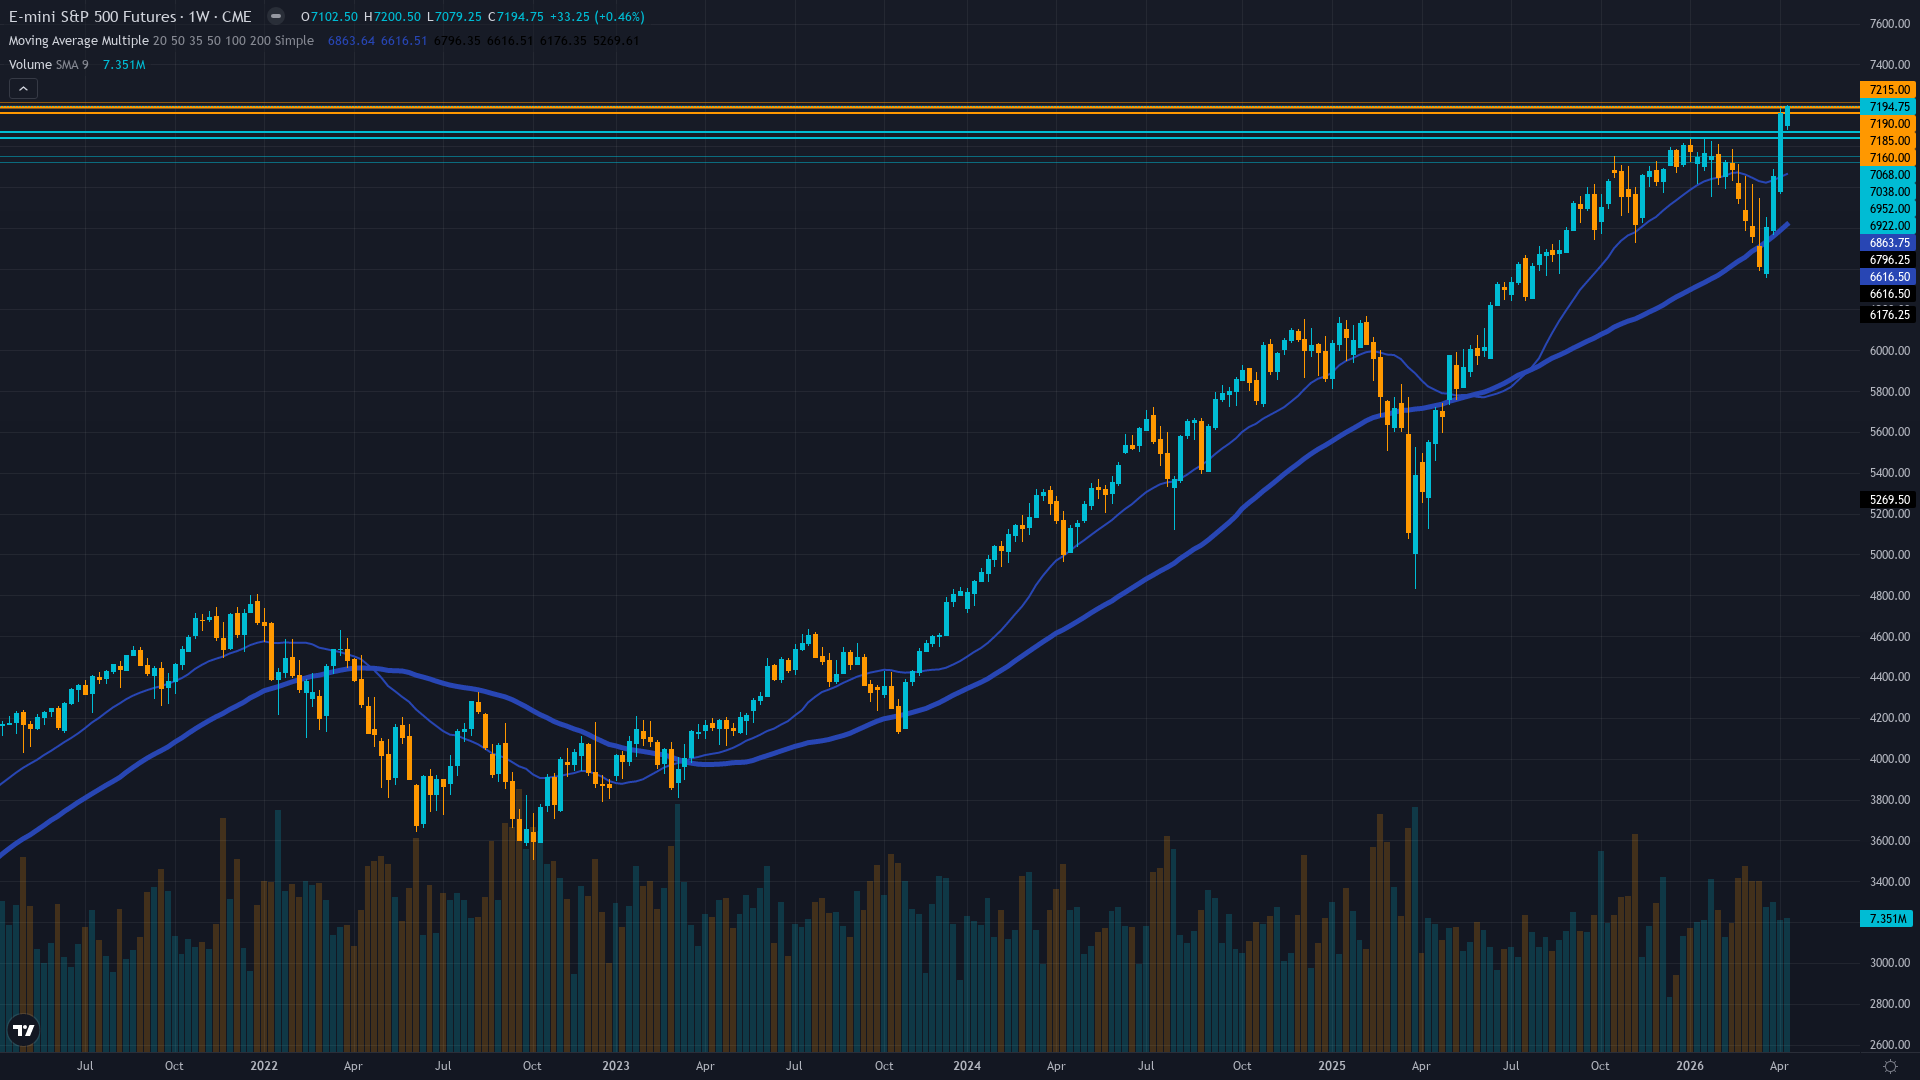Click the H7200.50 high value
The width and height of the screenshot is (1920, 1080).
click(392, 17)
